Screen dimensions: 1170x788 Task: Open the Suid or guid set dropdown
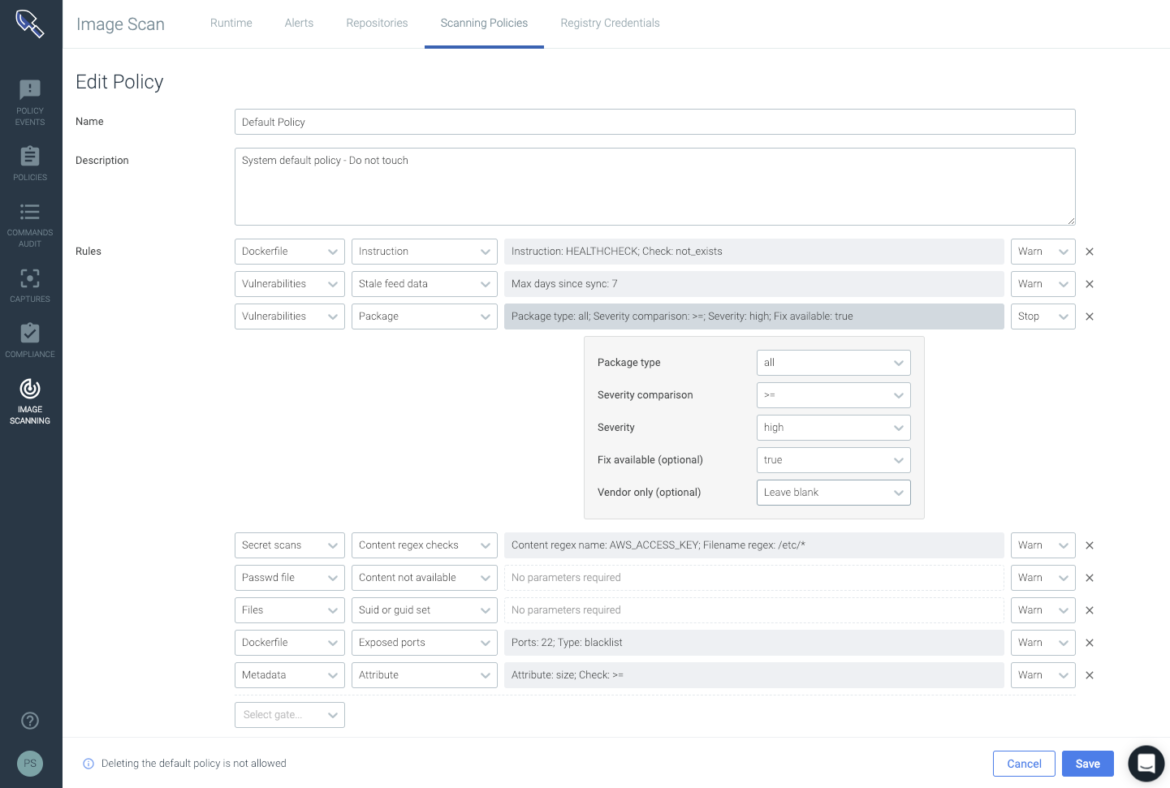425,610
